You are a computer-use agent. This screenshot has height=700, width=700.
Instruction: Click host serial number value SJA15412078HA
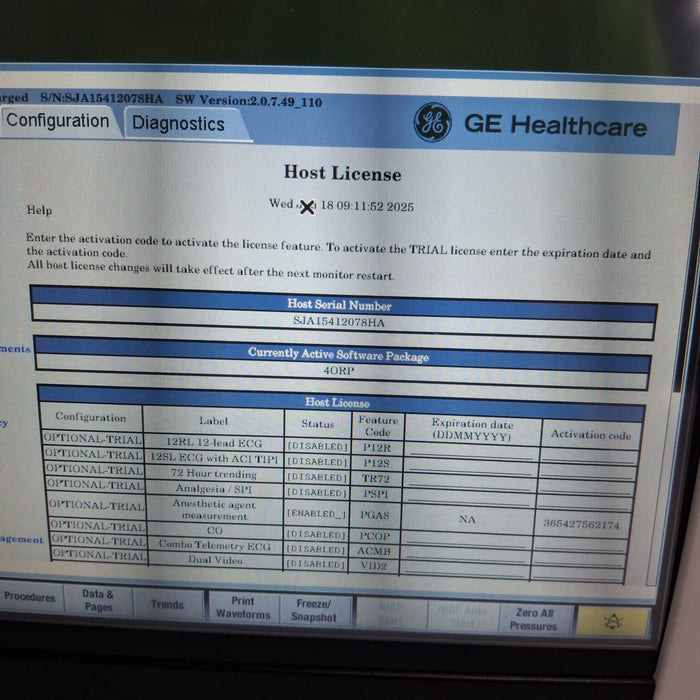[x=339, y=321]
